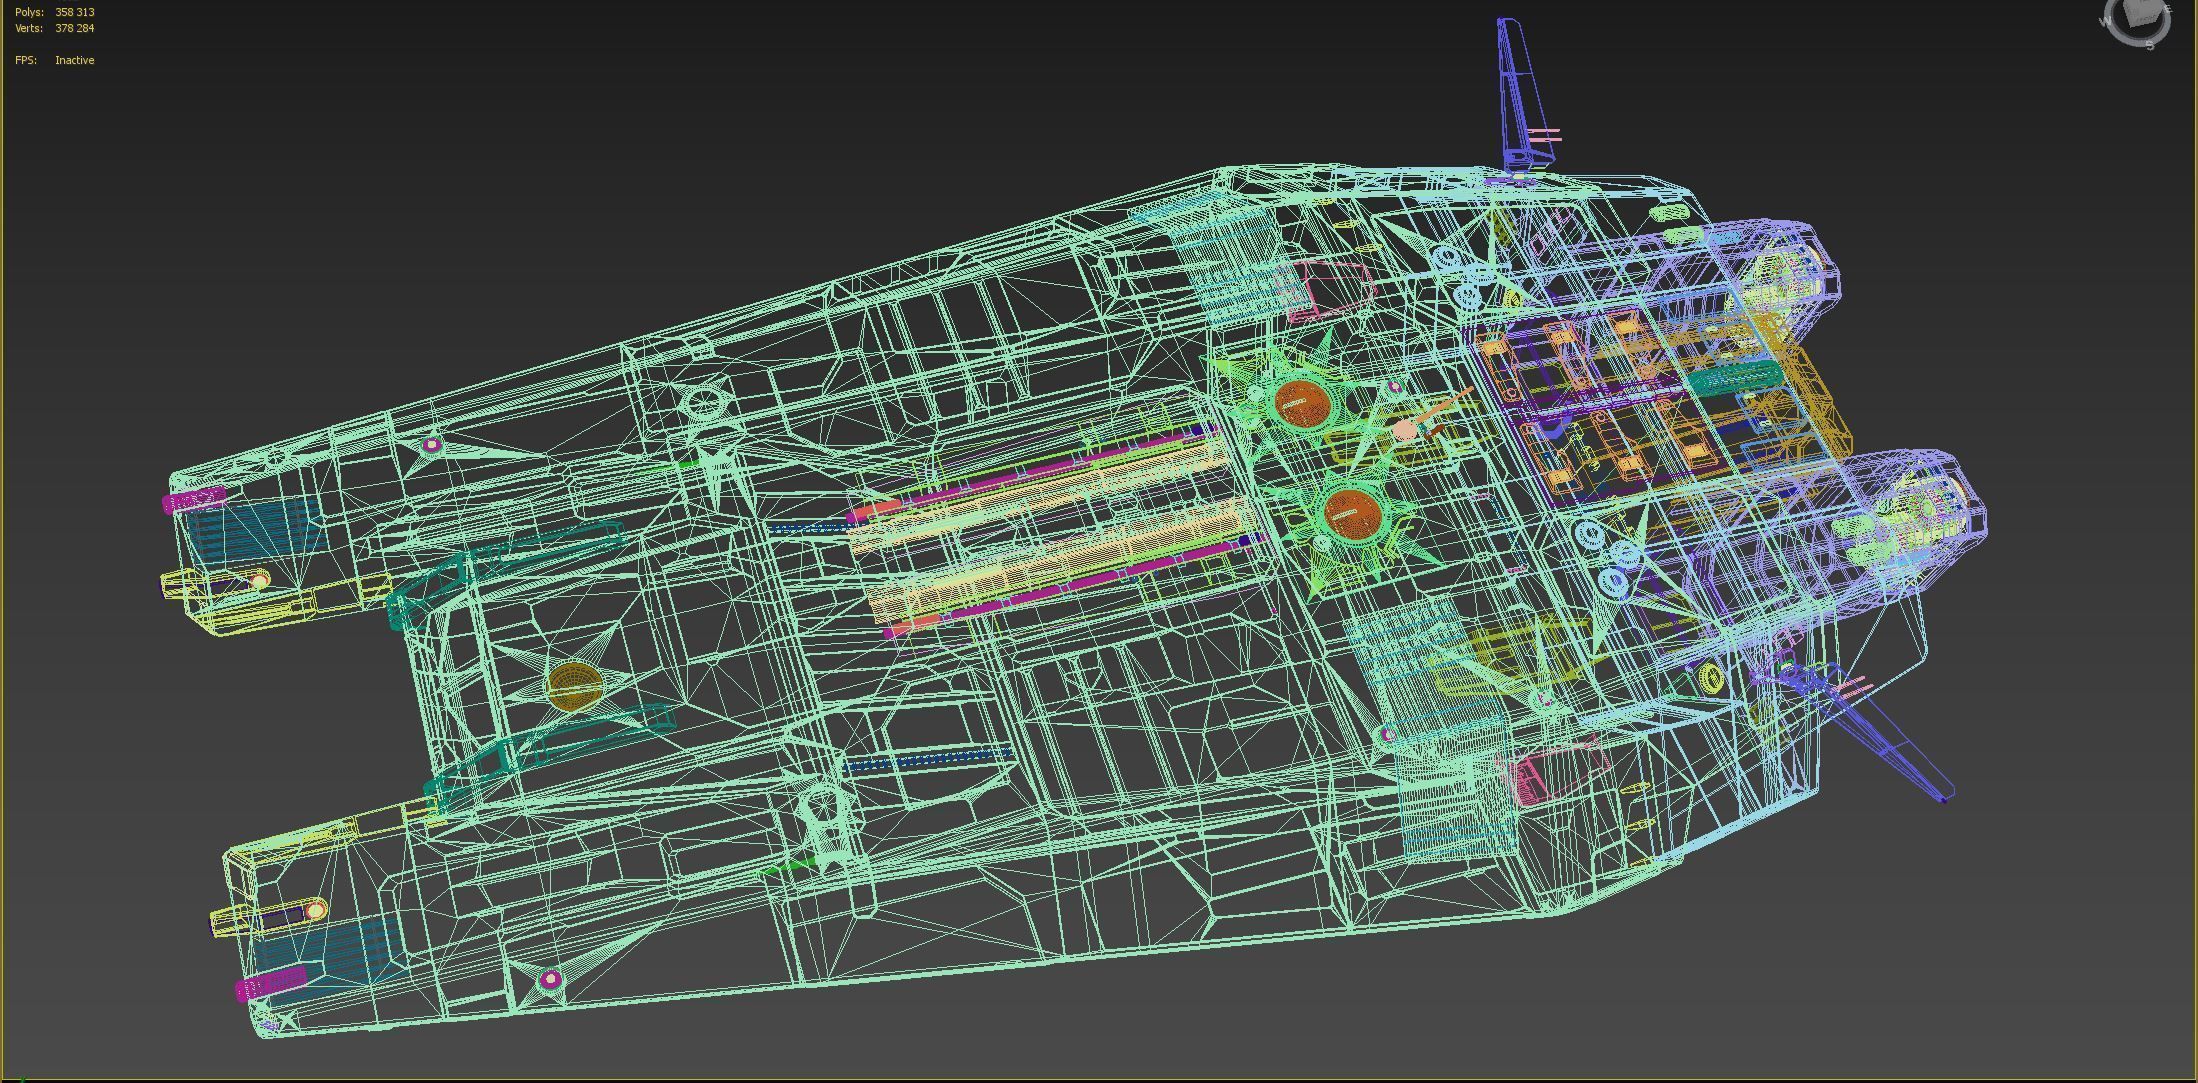The height and width of the screenshot is (1083, 2198).
Task: Click the S compass label on ViewCube
Action: (2149, 46)
